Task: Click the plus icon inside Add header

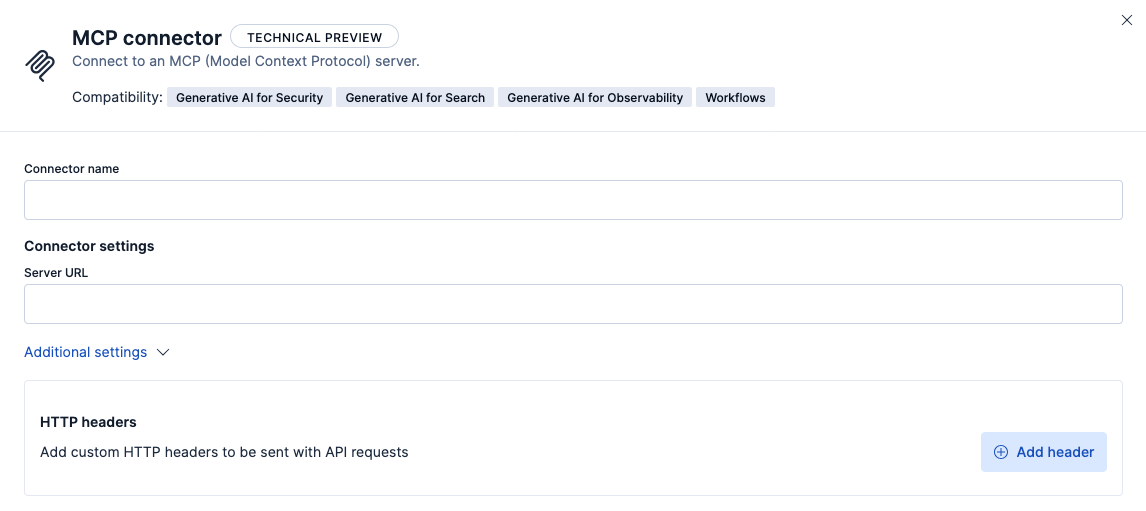Action: pyautogui.click(x=1000, y=452)
